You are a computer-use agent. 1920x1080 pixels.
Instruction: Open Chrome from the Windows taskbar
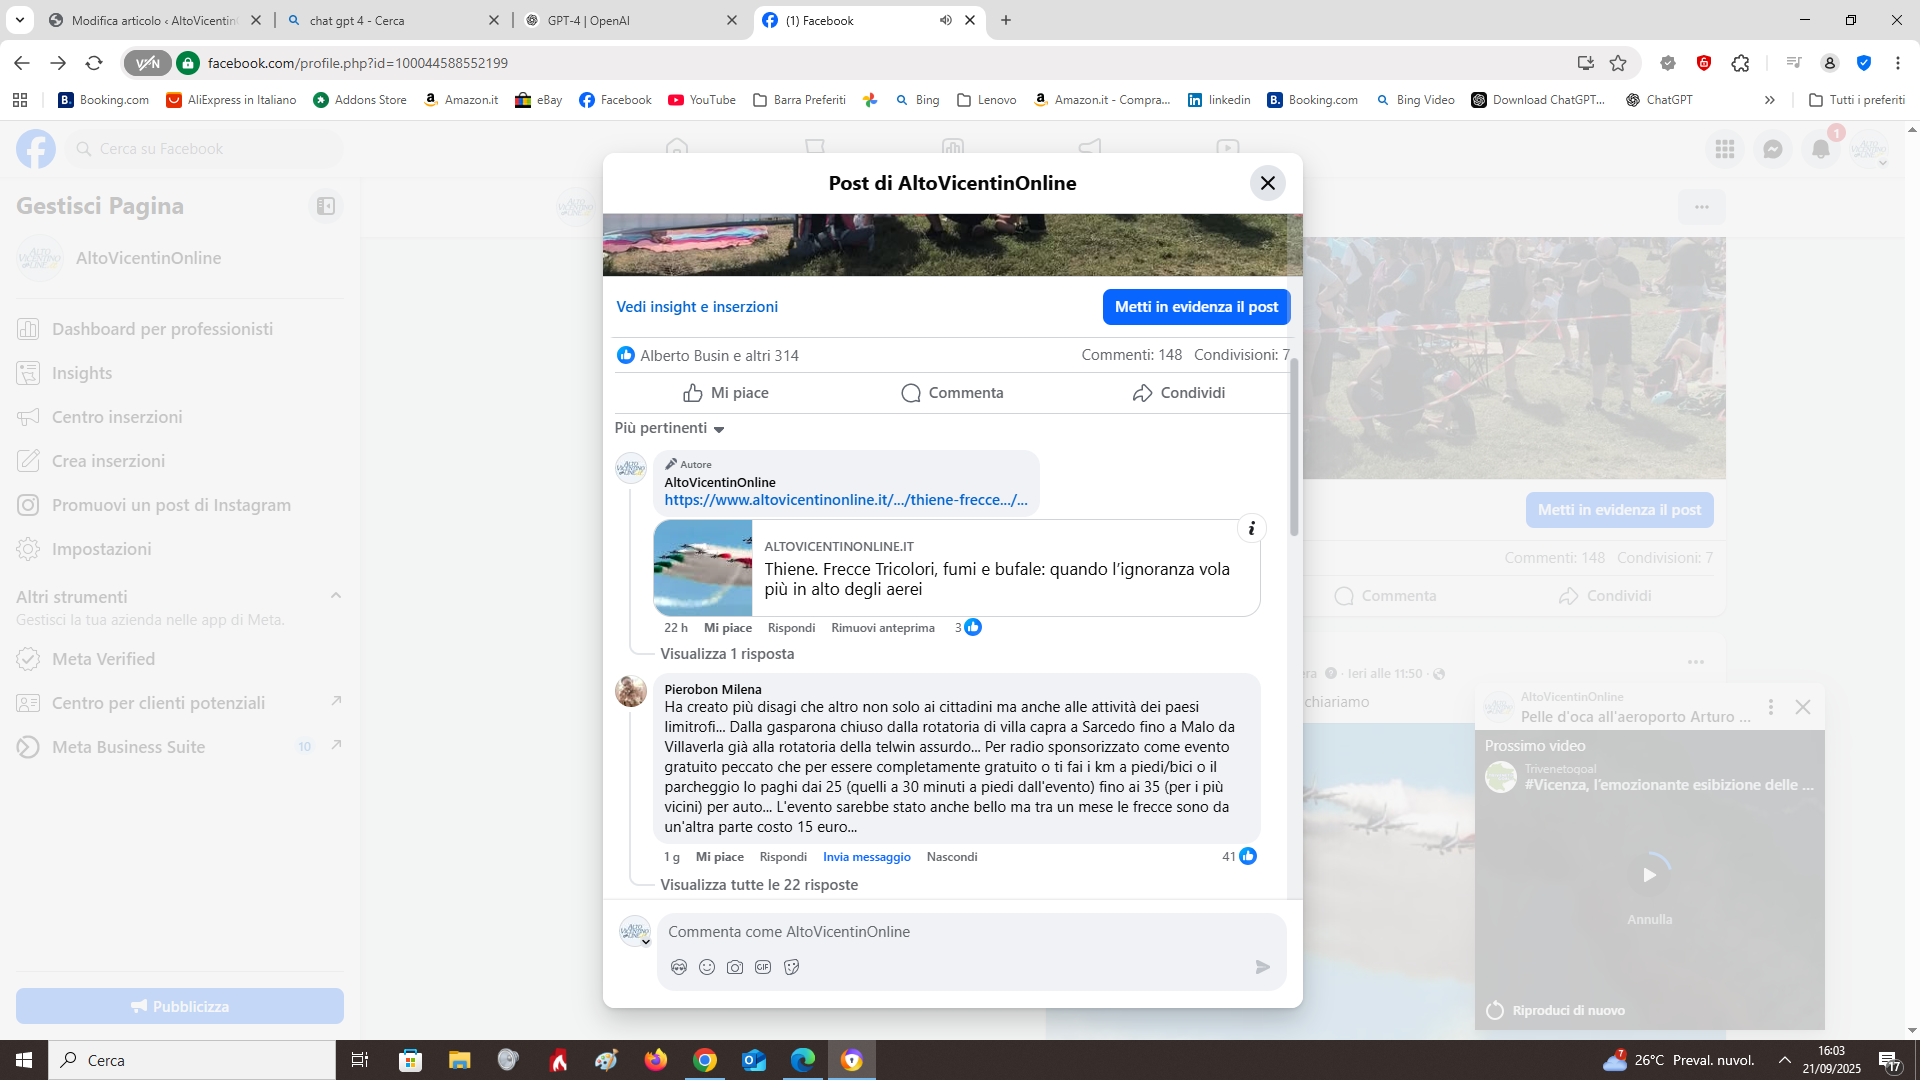(x=705, y=1060)
